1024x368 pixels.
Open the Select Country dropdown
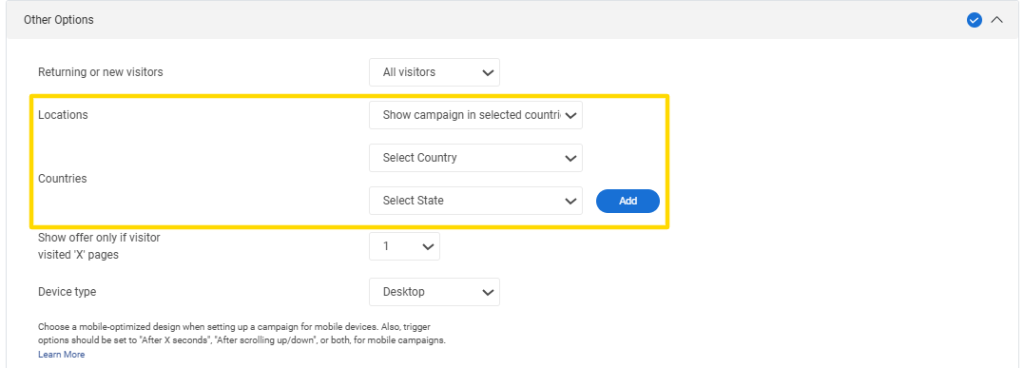coord(475,158)
